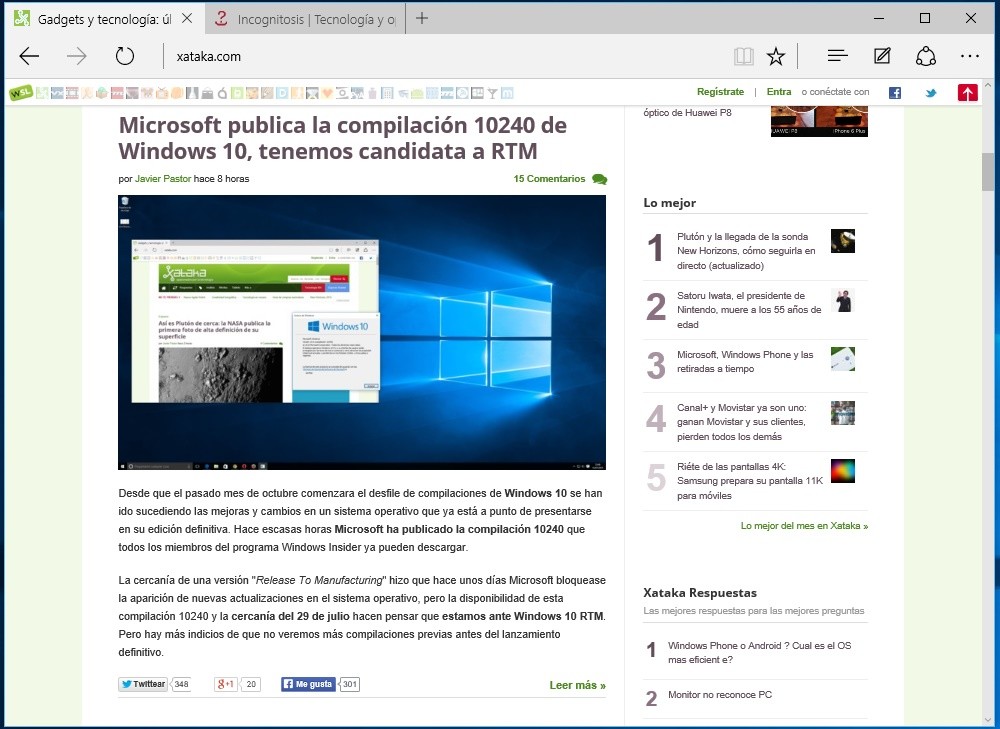
Task: Open the Canal+ y Movistar article
Action: click(741, 422)
